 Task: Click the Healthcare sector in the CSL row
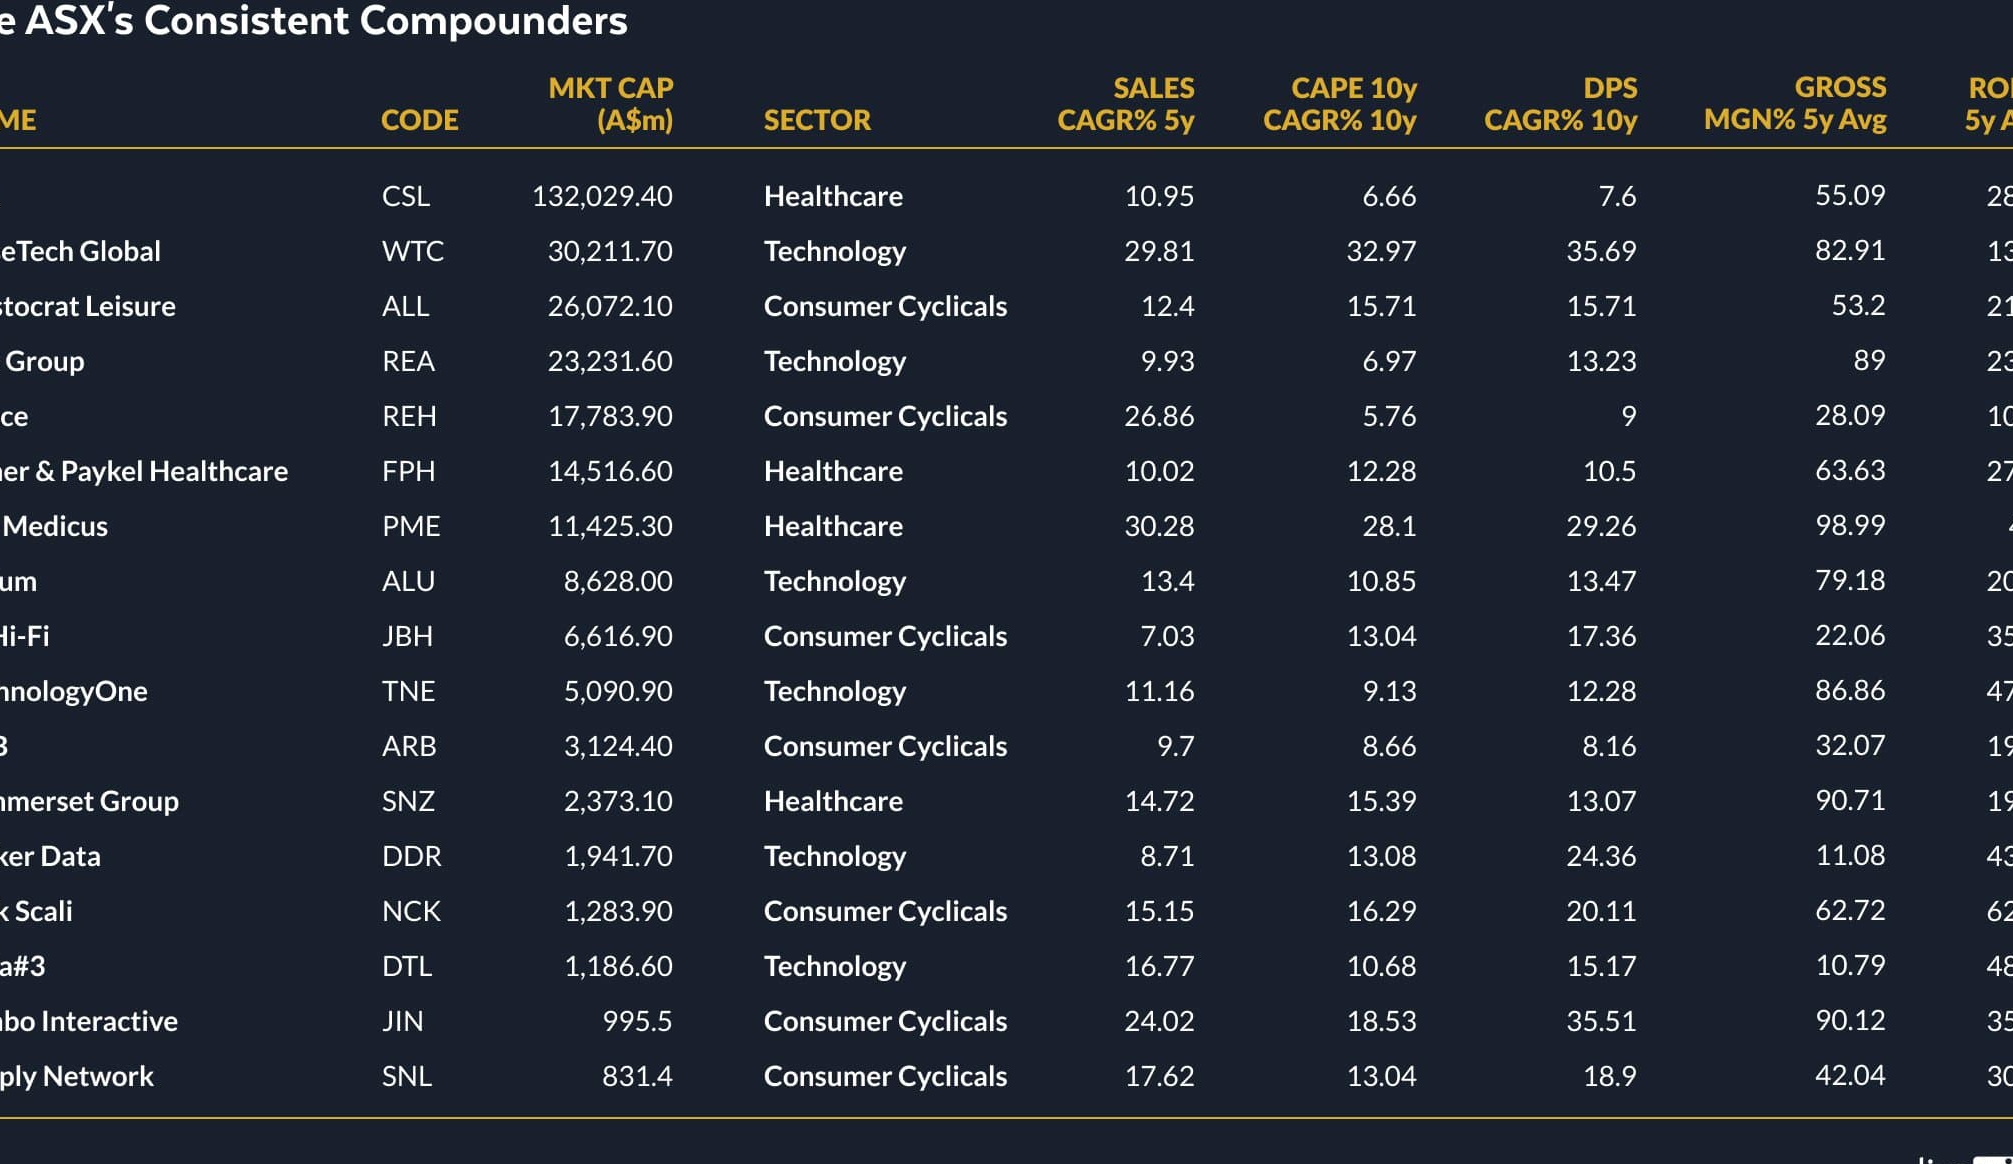(833, 196)
